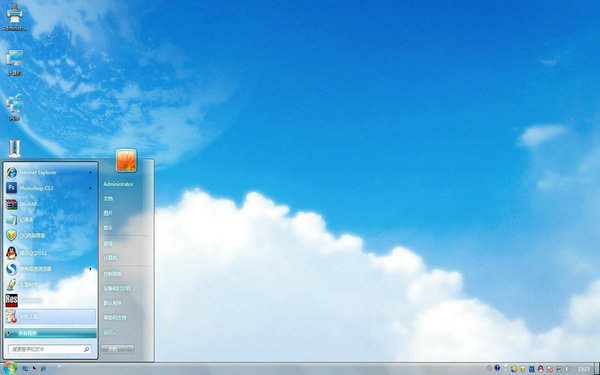Image resolution: width=600 pixels, height=375 pixels.
Task: Click the taskbar clock showing 15:15
Action: point(584,369)
